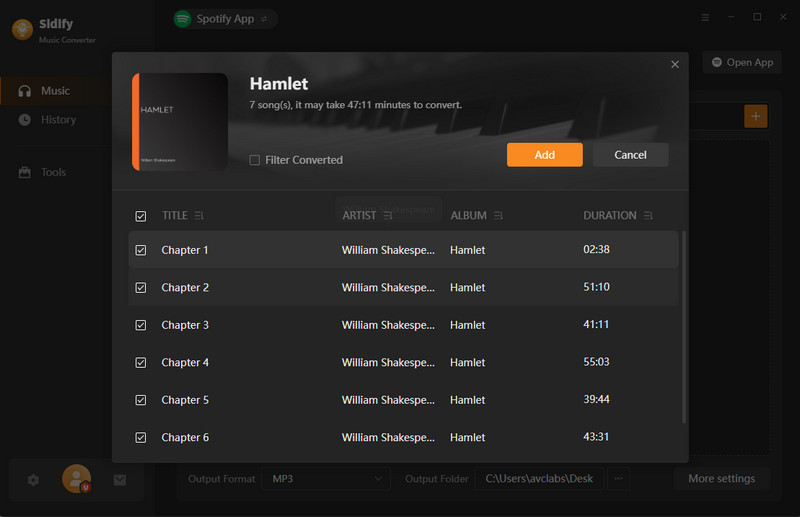Sort by the ALBUM column sort icon
Image resolution: width=800 pixels, height=517 pixels.
(498, 216)
